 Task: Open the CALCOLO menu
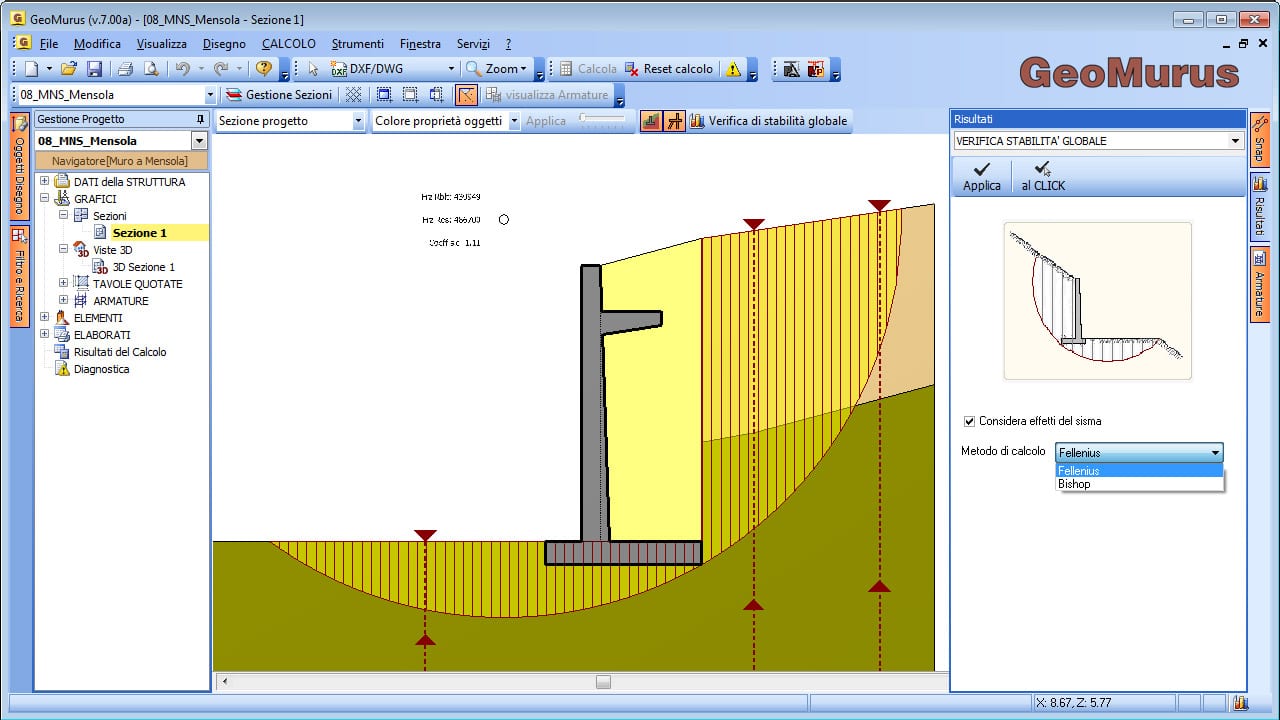[289, 44]
